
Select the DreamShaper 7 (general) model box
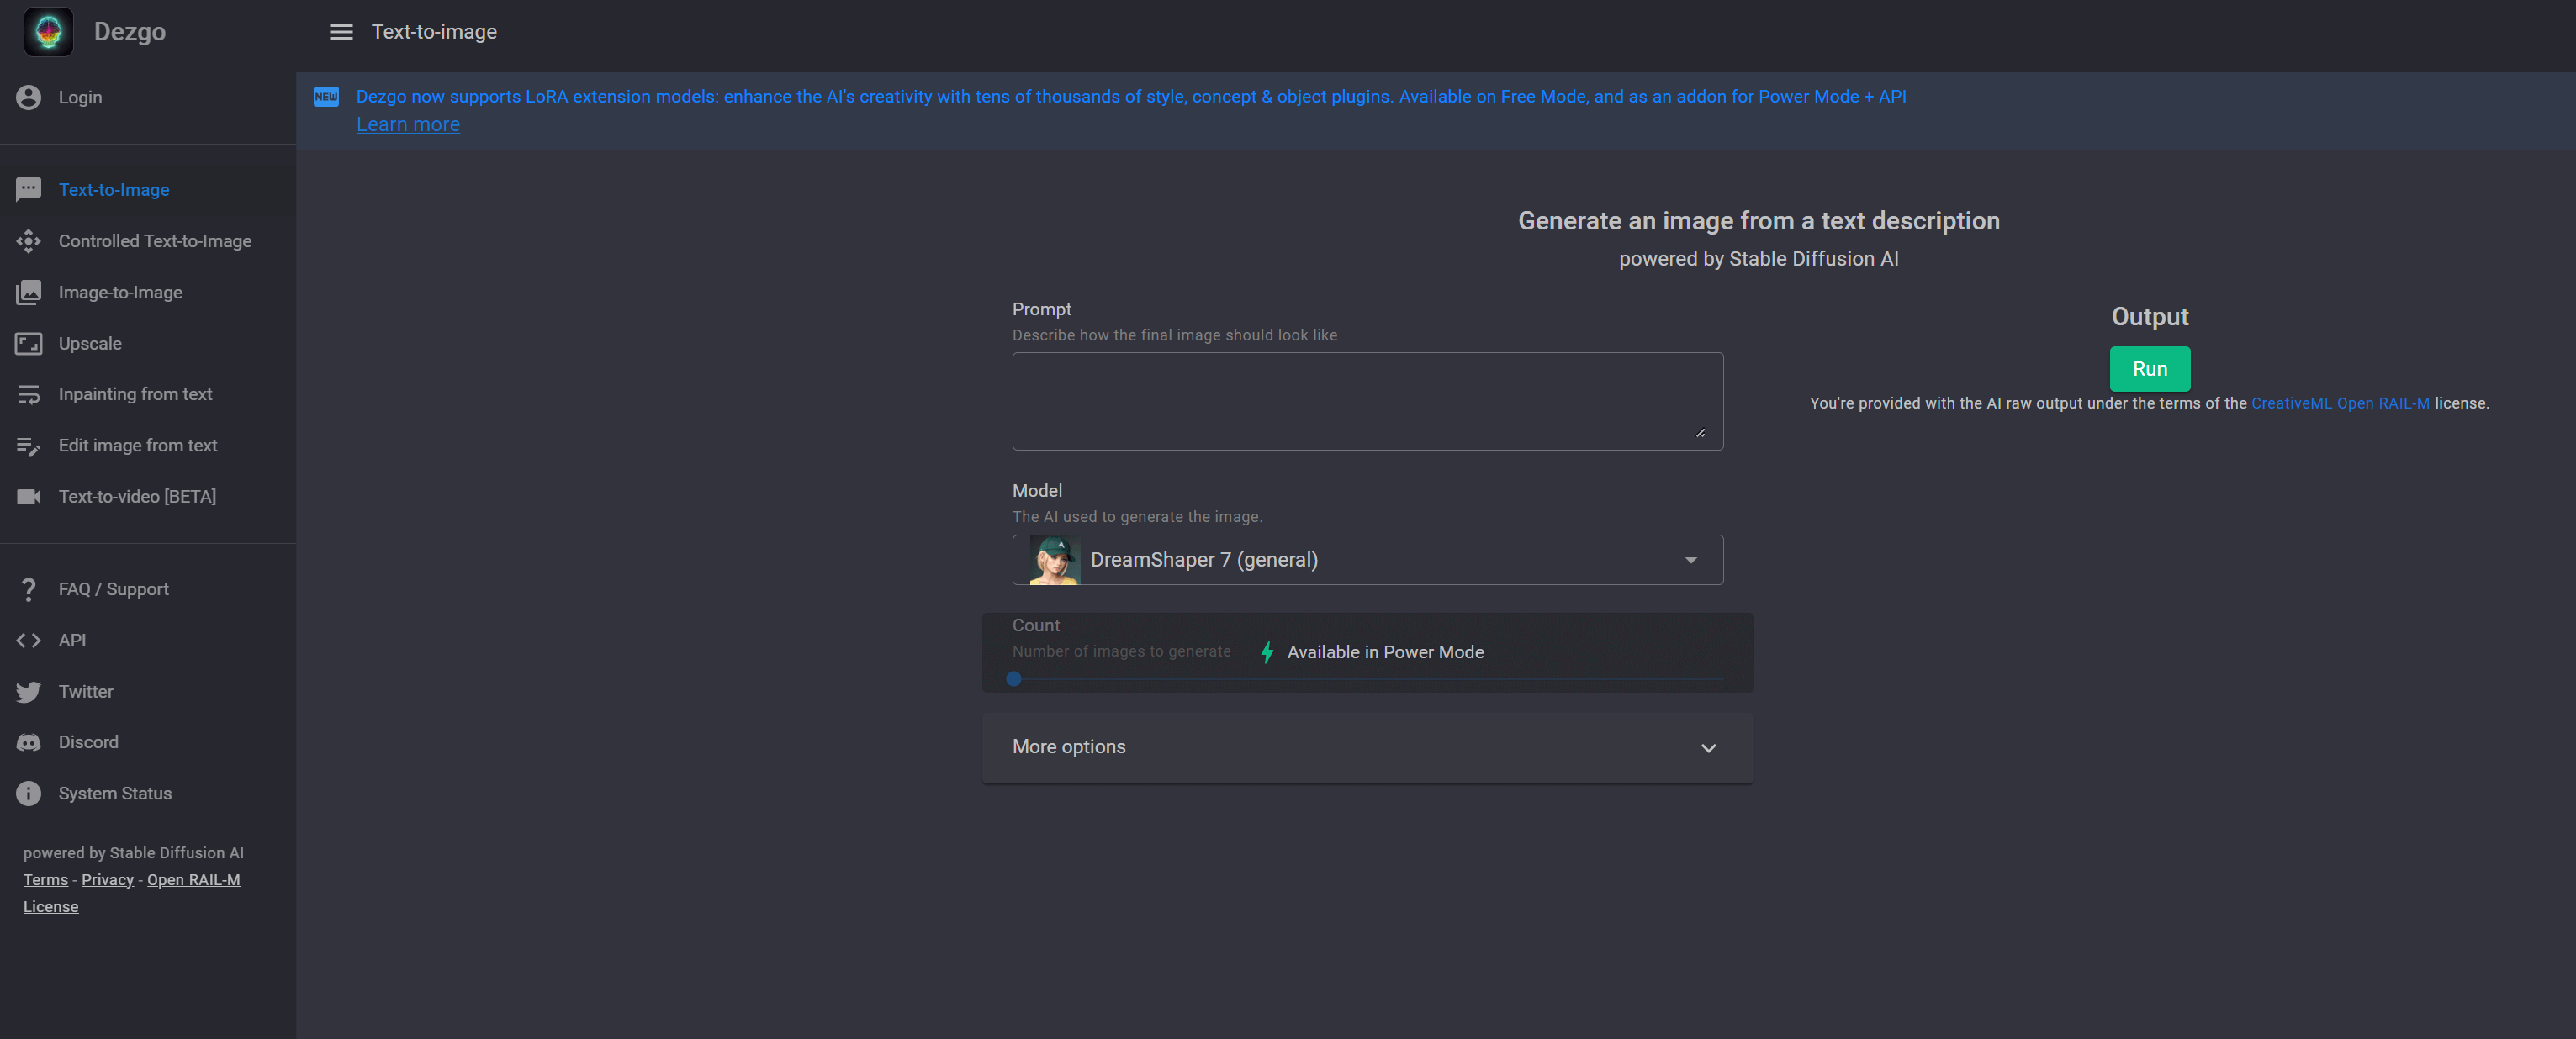pos(1367,560)
